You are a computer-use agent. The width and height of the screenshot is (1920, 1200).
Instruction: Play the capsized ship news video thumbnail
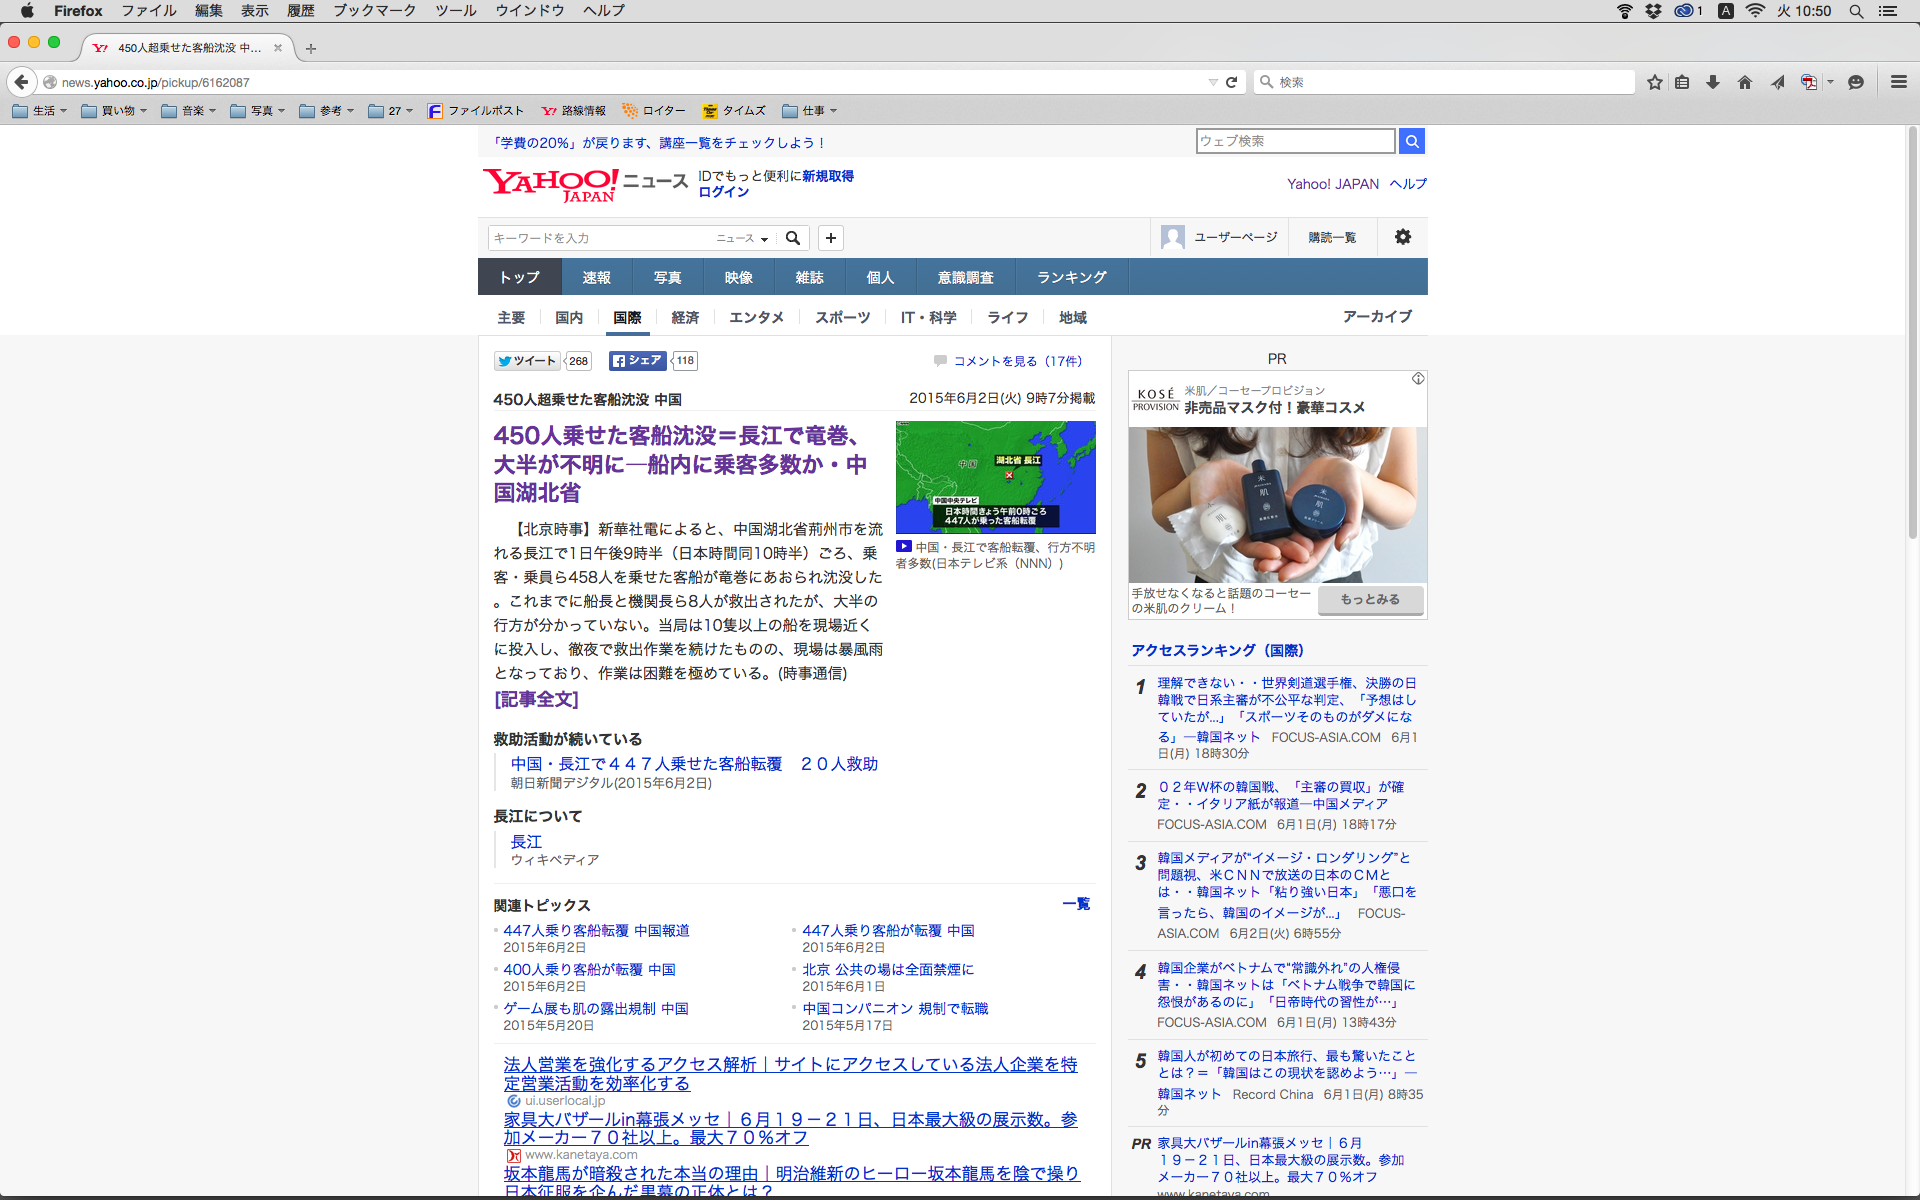[995, 477]
